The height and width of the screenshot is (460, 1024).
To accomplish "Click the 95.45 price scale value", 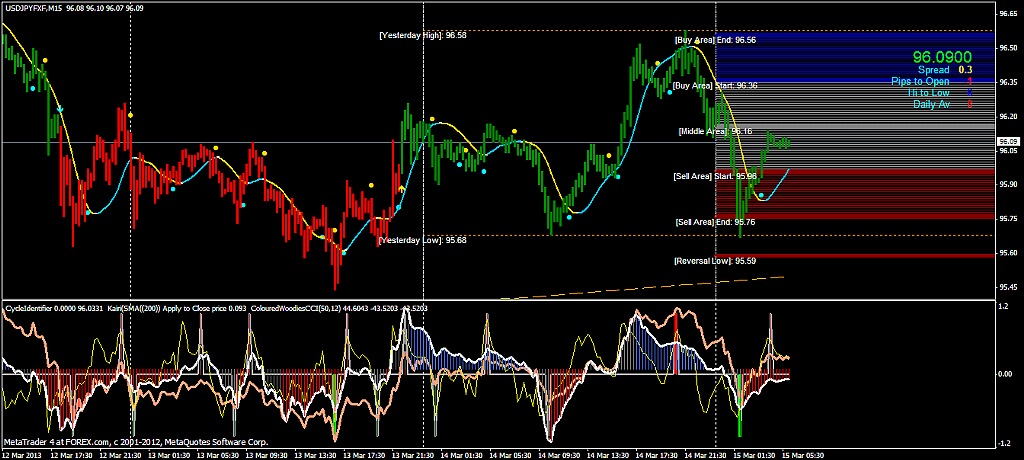I will coord(1008,287).
